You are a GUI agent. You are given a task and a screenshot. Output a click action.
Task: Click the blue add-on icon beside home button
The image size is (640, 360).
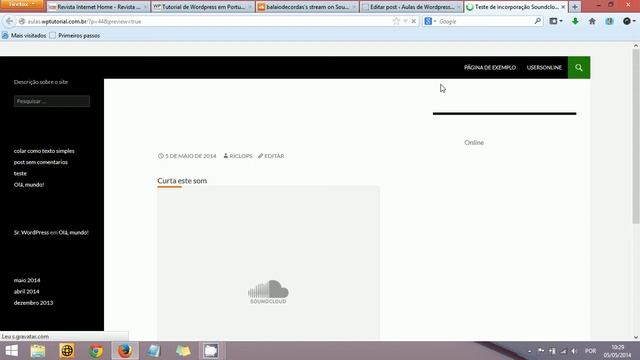point(609,21)
